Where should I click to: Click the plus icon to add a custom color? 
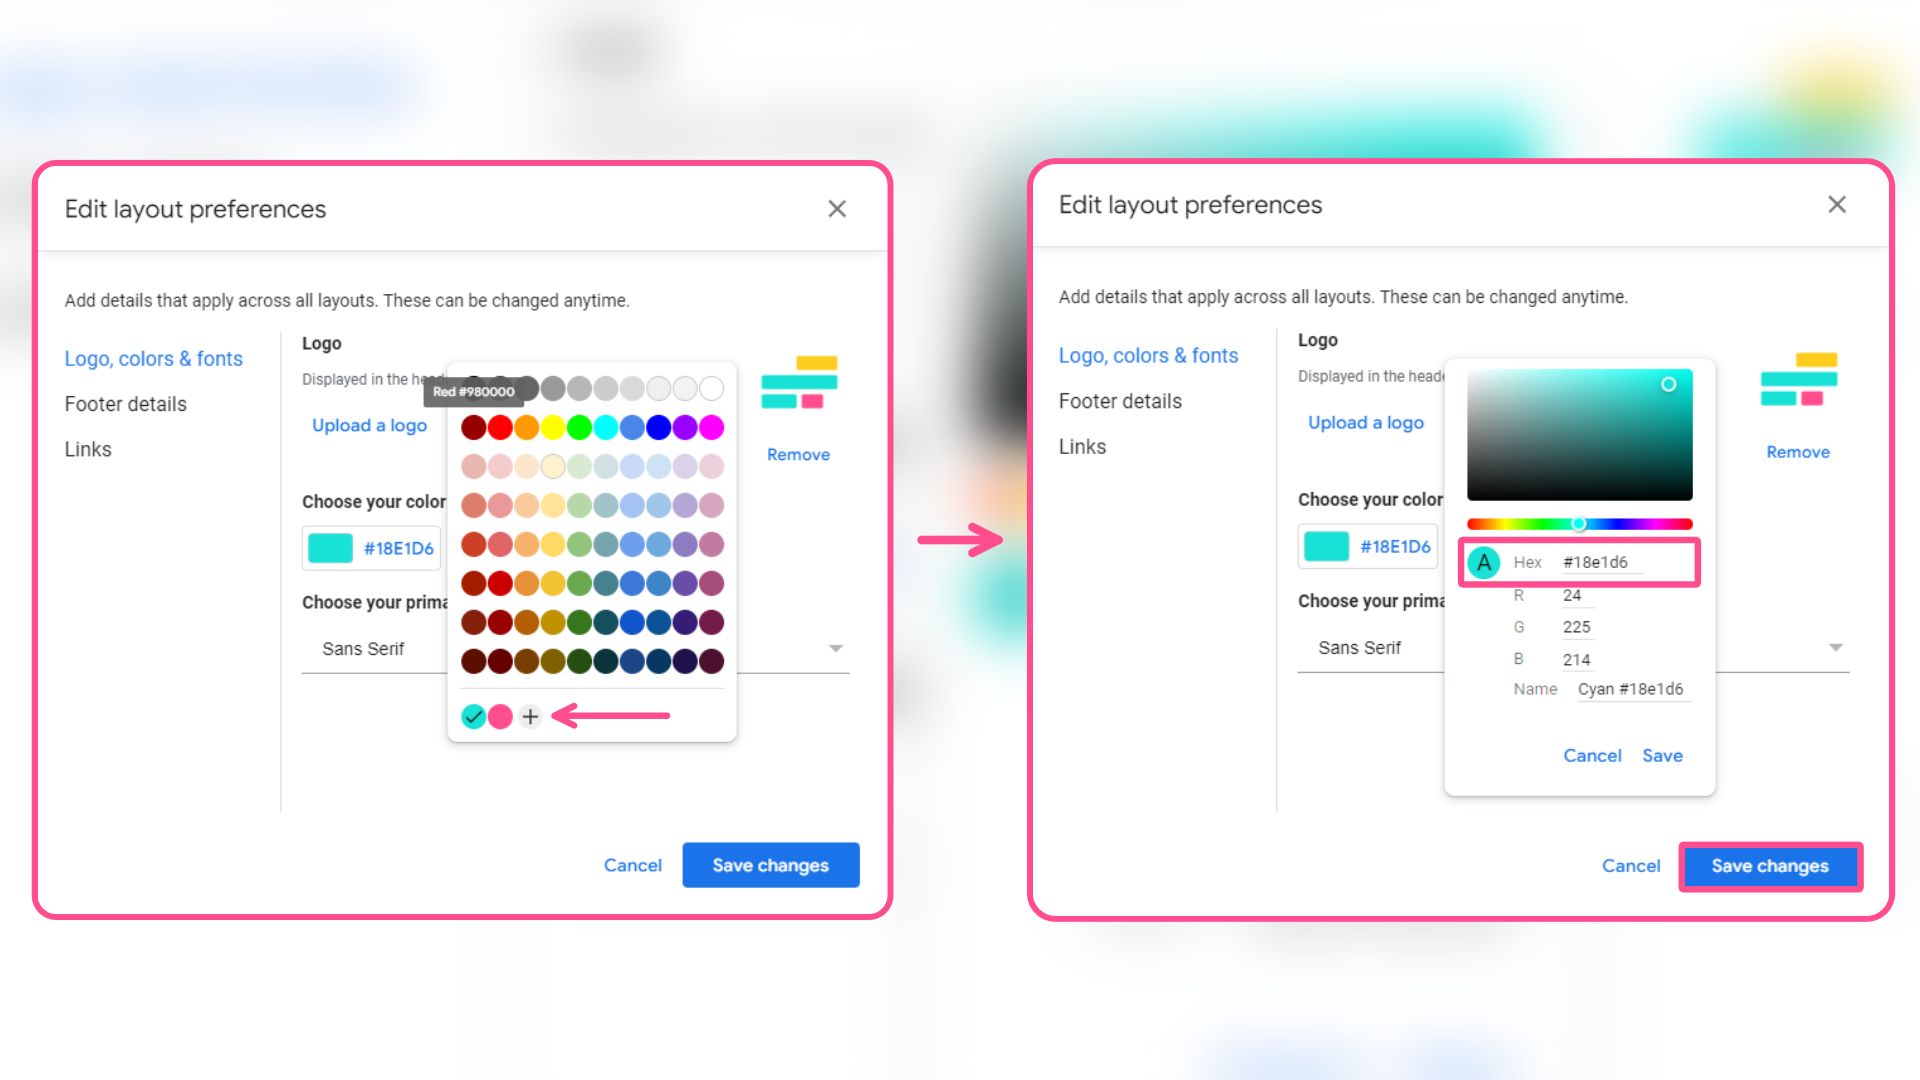click(x=530, y=716)
